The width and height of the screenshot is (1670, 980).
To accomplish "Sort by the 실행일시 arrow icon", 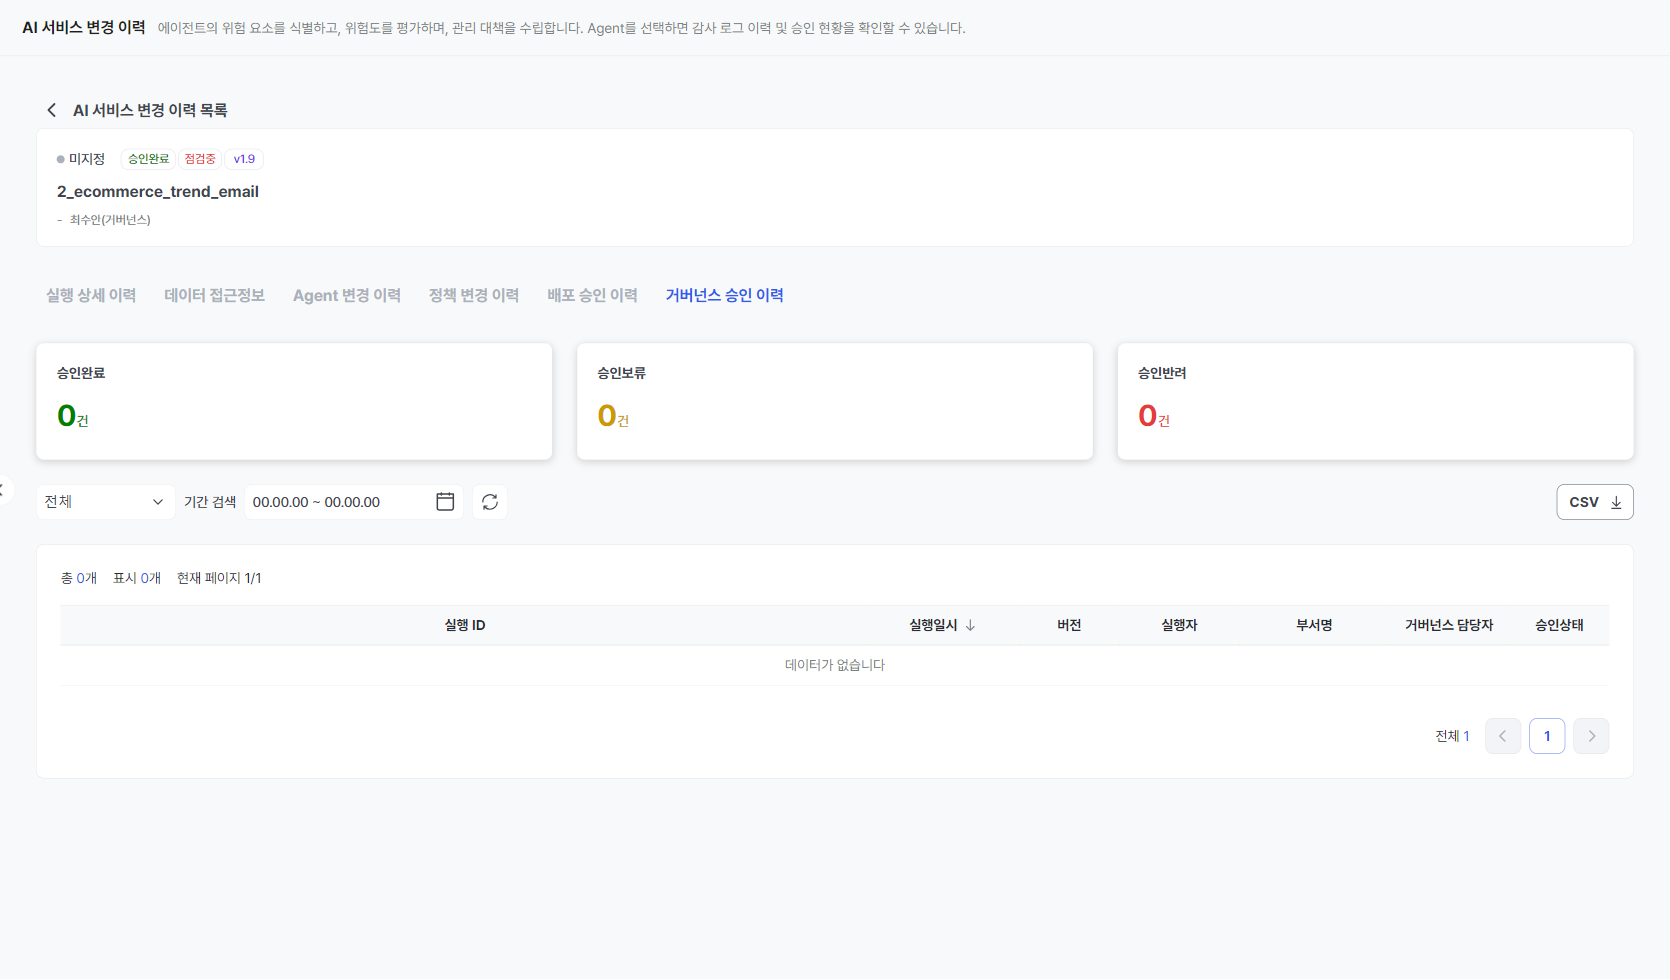I will point(970,625).
